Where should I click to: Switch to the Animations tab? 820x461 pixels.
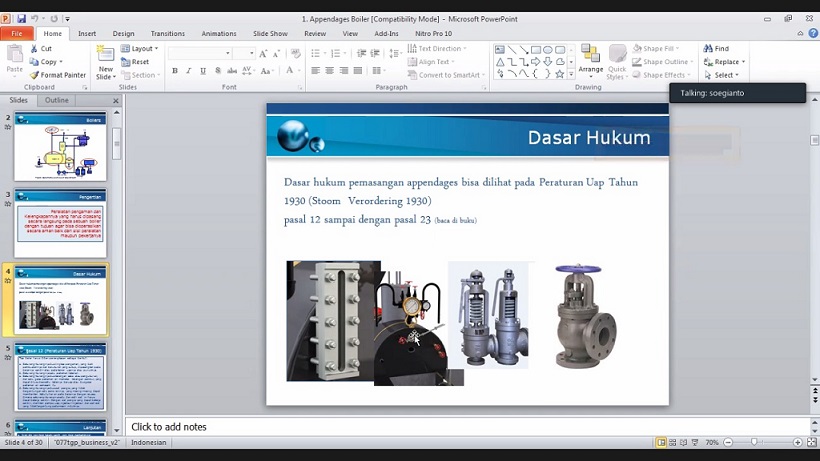click(219, 33)
